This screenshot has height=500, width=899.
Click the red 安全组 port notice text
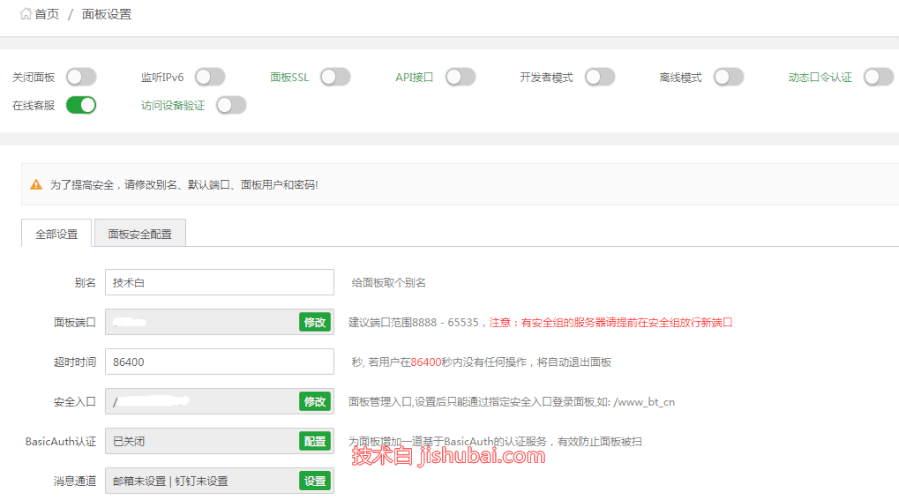tap(611, 323)
